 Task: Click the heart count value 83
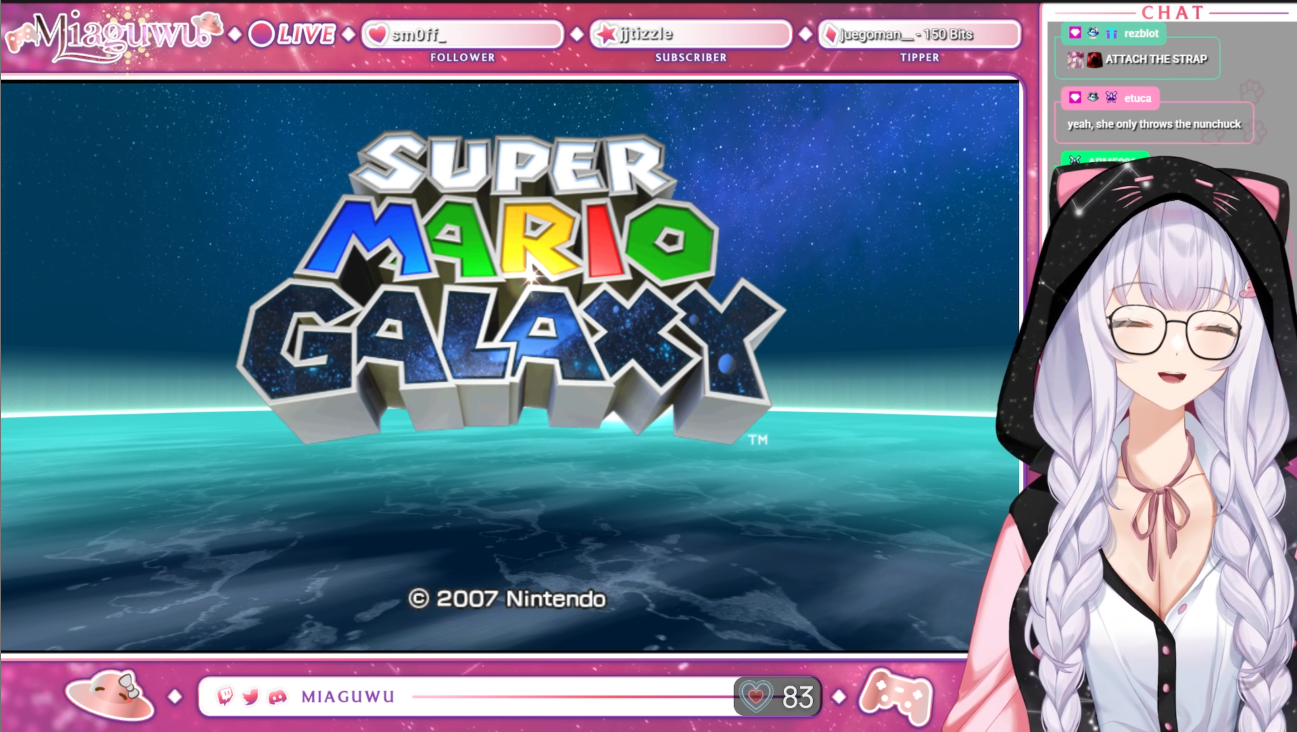pos(798,697)
